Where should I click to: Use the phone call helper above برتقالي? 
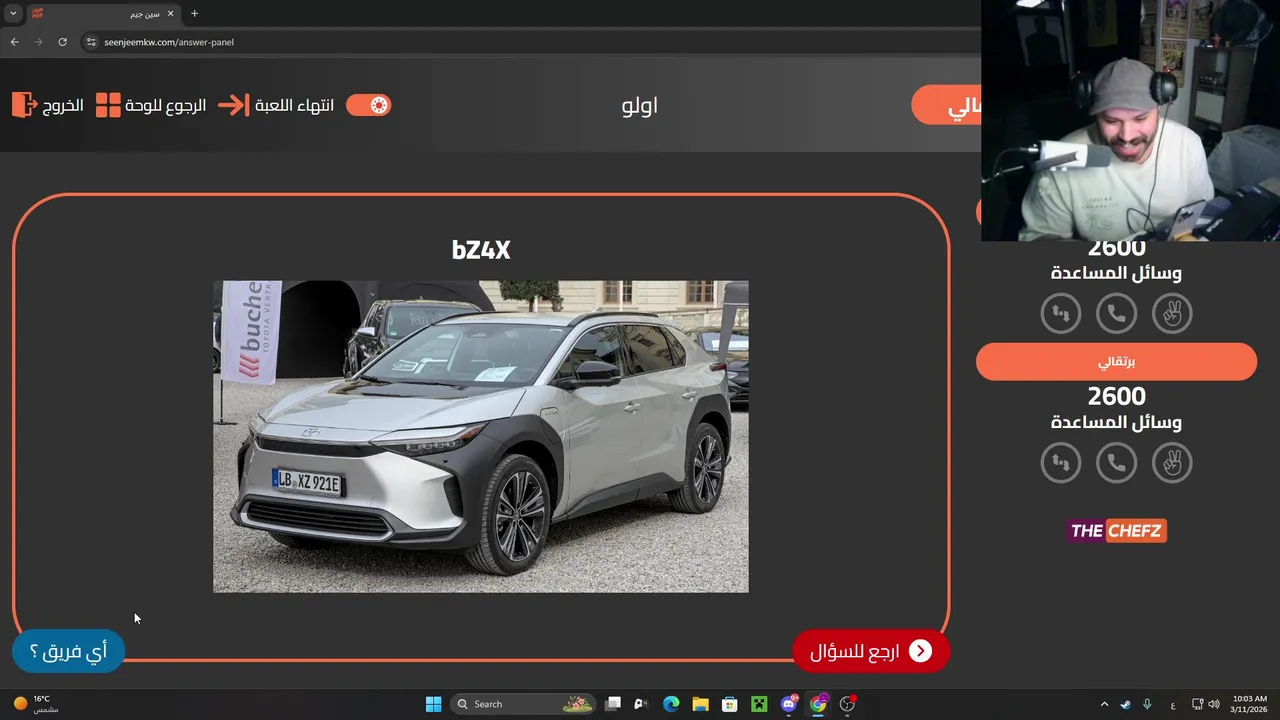(1116, 314)
